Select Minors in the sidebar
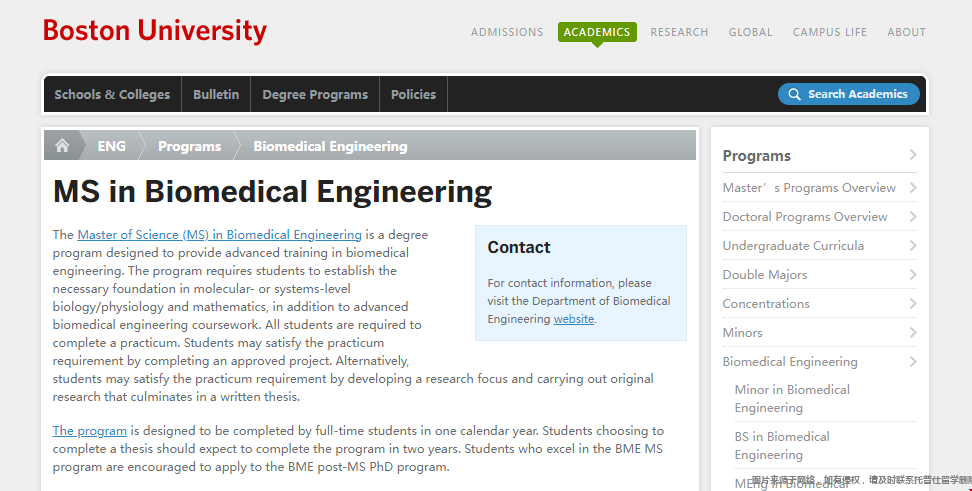972x491 pixels. click(x=742, y=333)
